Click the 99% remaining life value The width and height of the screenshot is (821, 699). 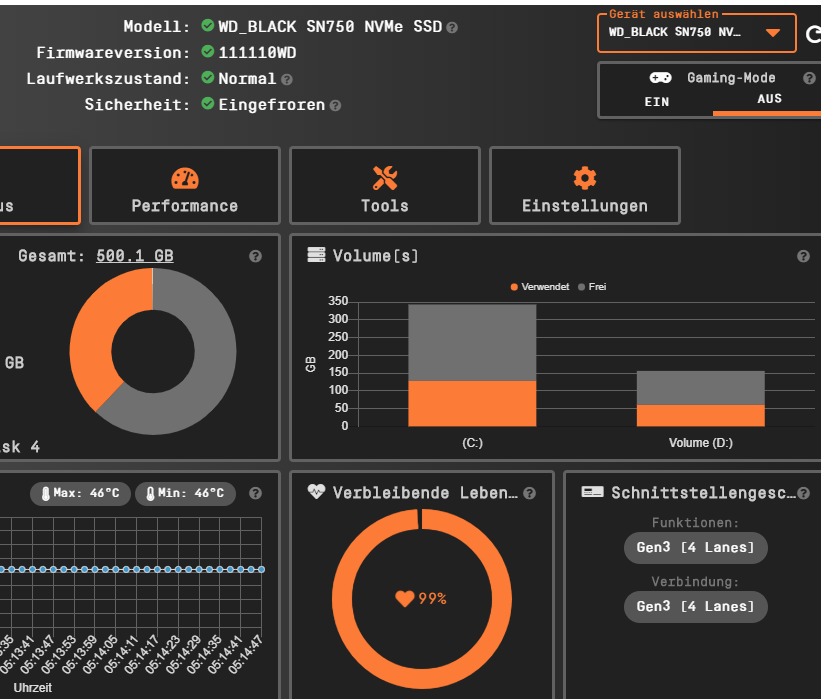[432, 598]
